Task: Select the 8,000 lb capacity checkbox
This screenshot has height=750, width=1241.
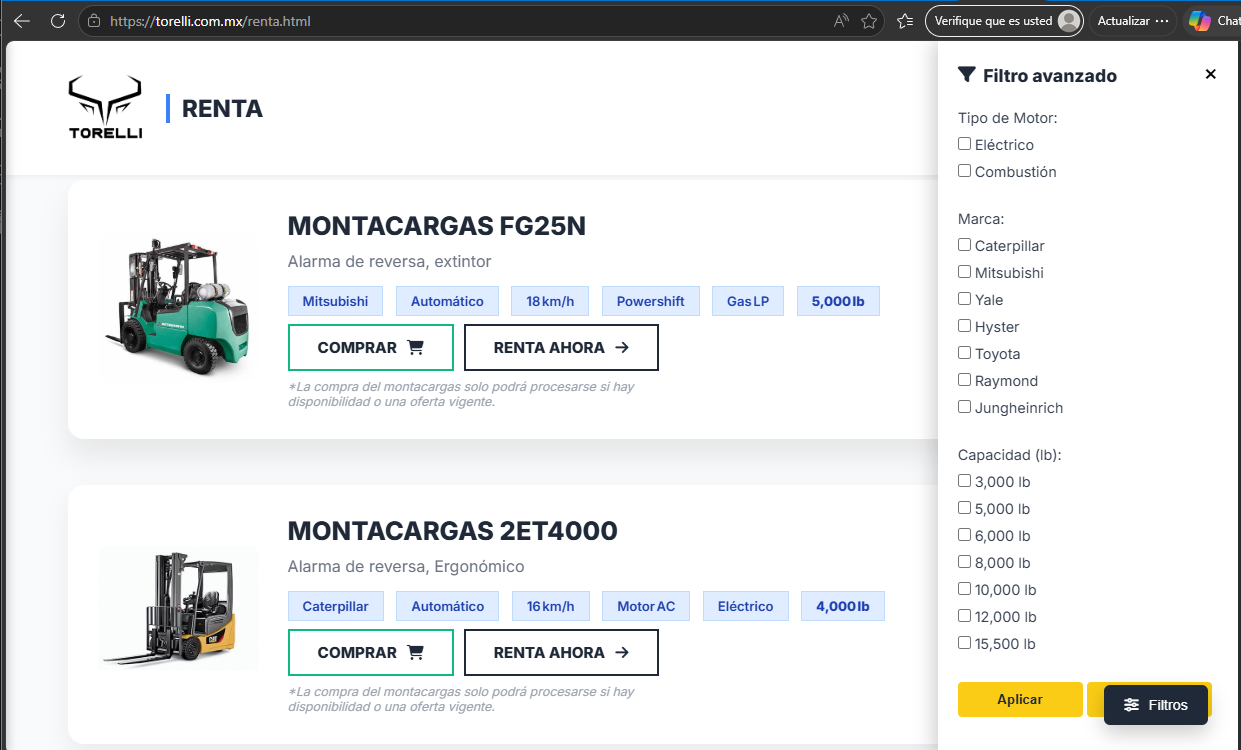Action: [964, 562]
